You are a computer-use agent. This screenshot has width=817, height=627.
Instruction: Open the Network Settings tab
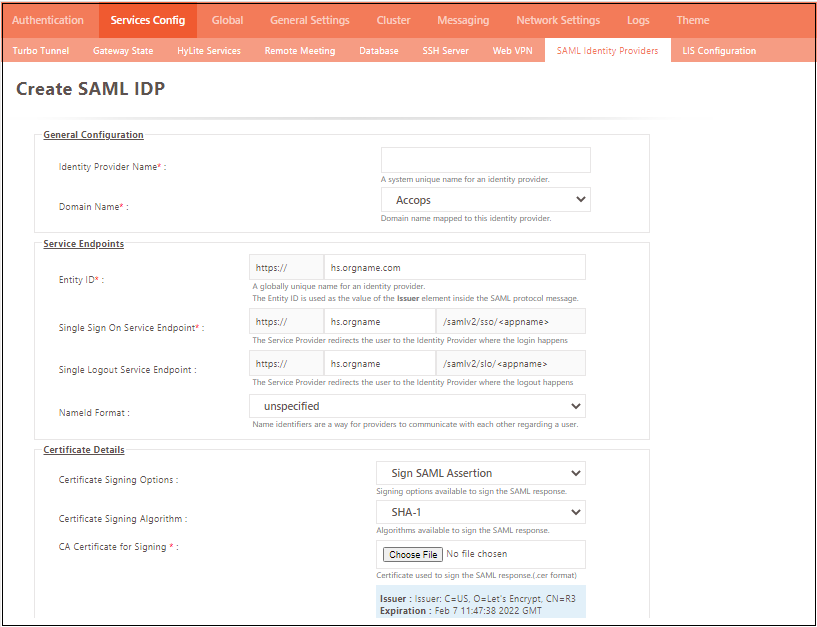(x=558, y=20)
